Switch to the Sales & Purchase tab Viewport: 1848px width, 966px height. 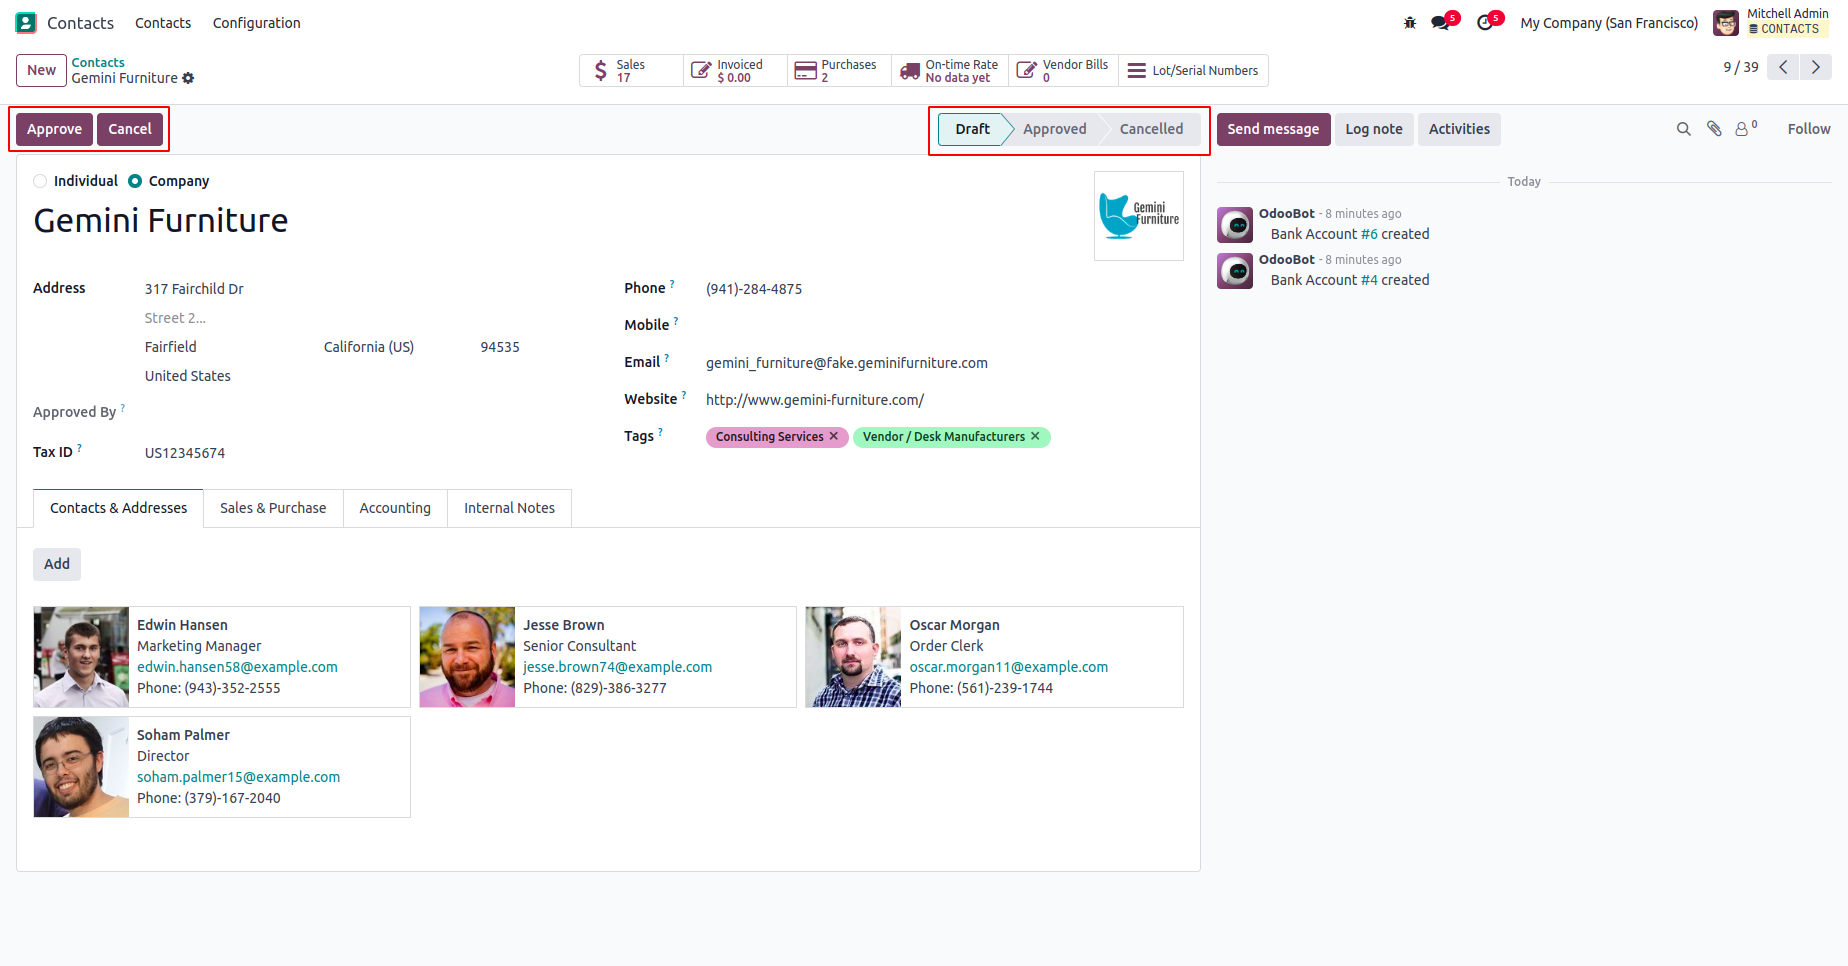273,508
